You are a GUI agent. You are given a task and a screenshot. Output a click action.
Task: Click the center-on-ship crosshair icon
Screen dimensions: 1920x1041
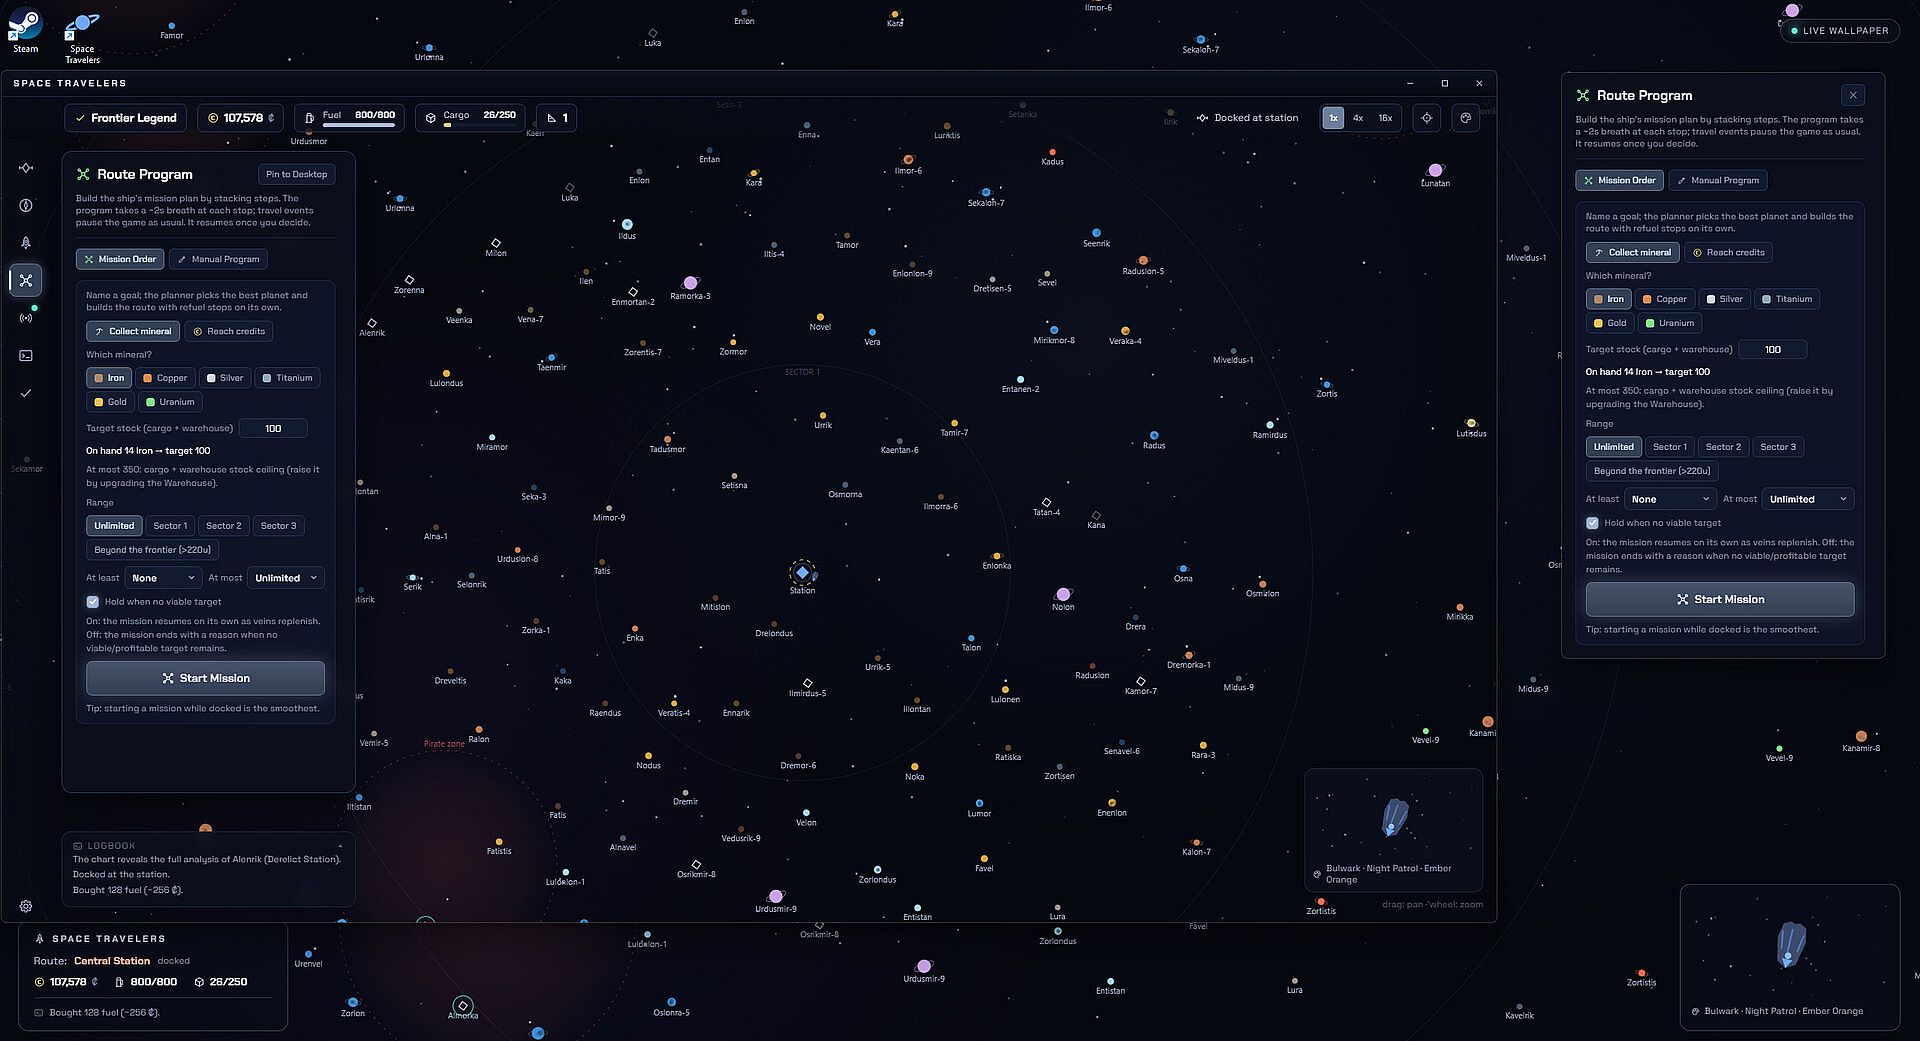[1427, 118]
